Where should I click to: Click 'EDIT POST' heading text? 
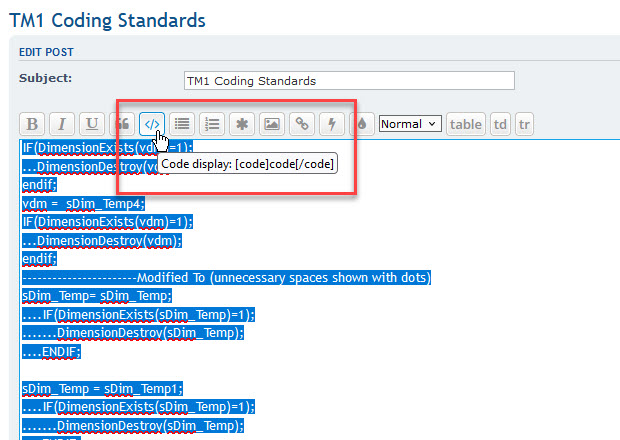[46, 52]
